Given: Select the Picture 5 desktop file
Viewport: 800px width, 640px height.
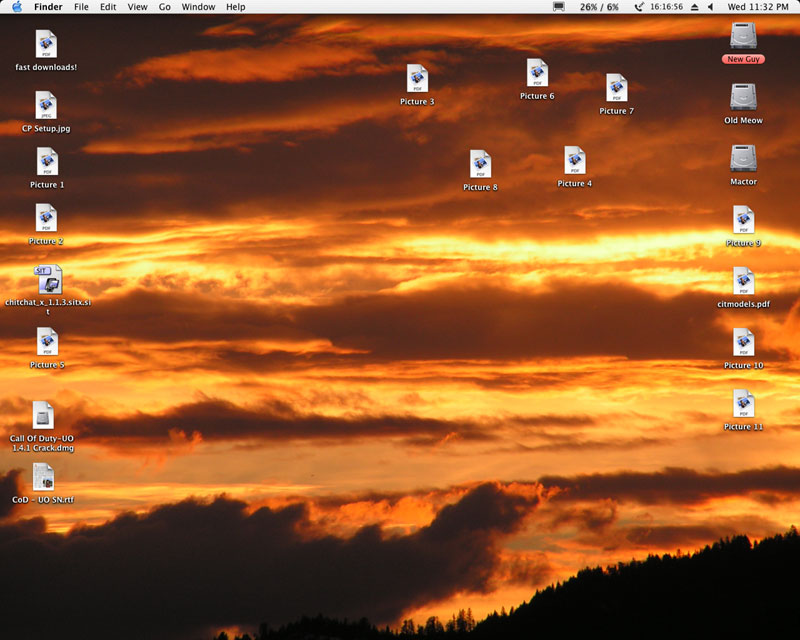Looking at the screenshot, I should (47, 341).
